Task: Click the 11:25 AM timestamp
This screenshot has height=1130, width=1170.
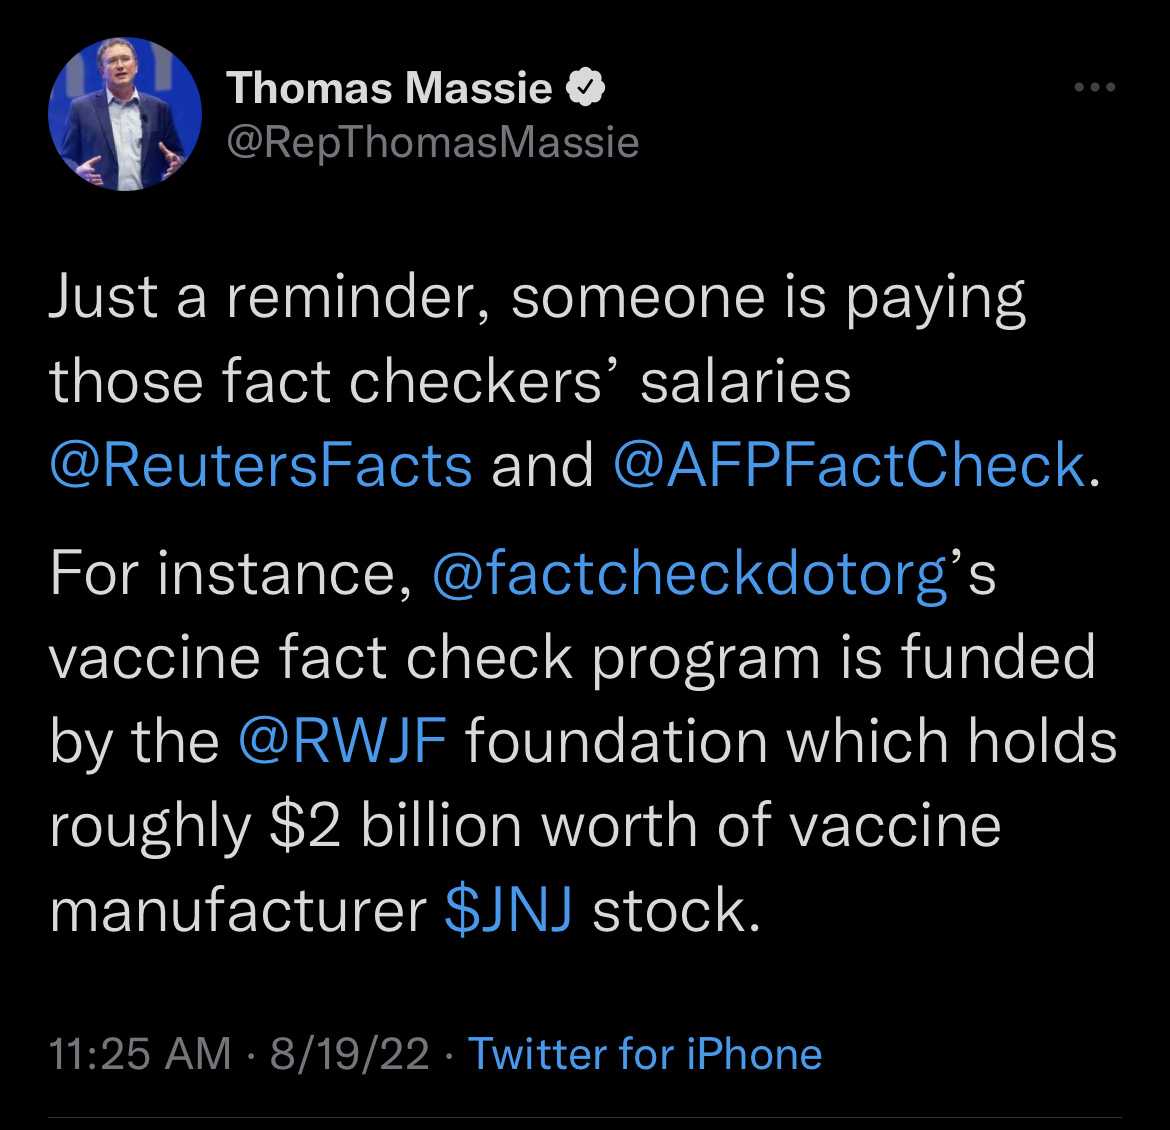Action: (139, 1055)
